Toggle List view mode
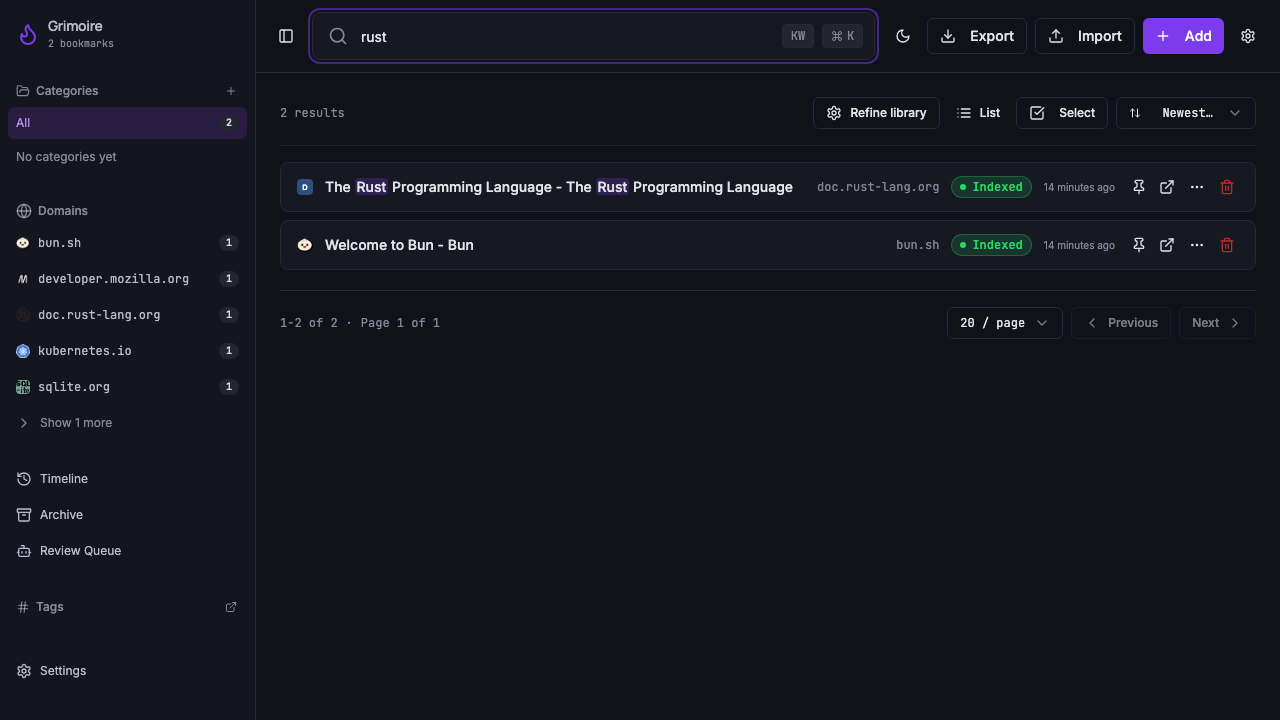 [978, 113]
